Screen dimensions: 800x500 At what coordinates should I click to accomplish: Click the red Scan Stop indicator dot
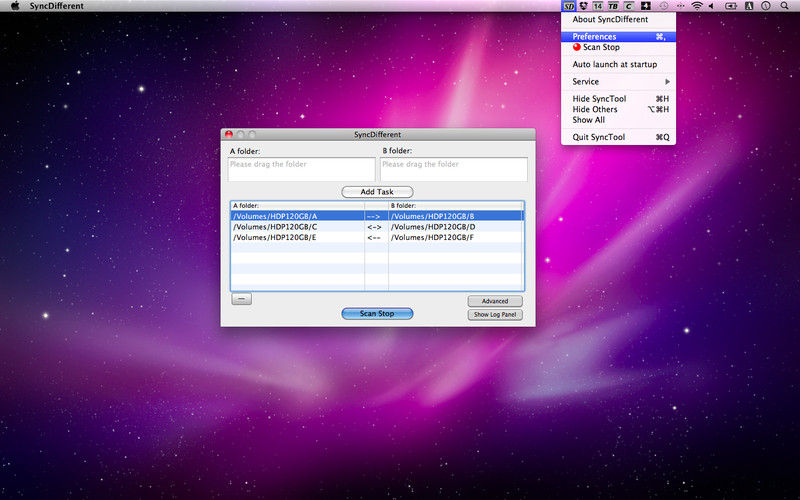point(577,47)
